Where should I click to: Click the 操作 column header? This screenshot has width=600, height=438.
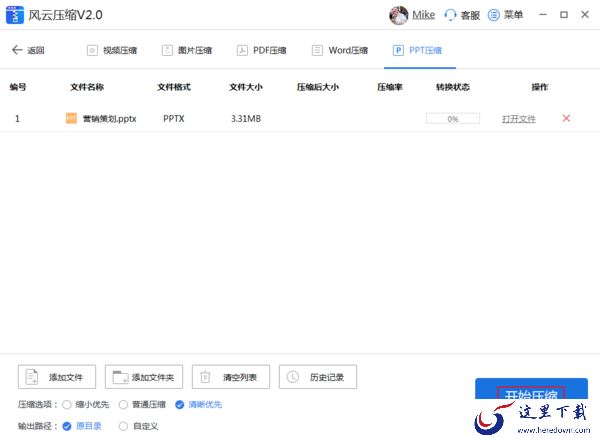coord(540,87)
